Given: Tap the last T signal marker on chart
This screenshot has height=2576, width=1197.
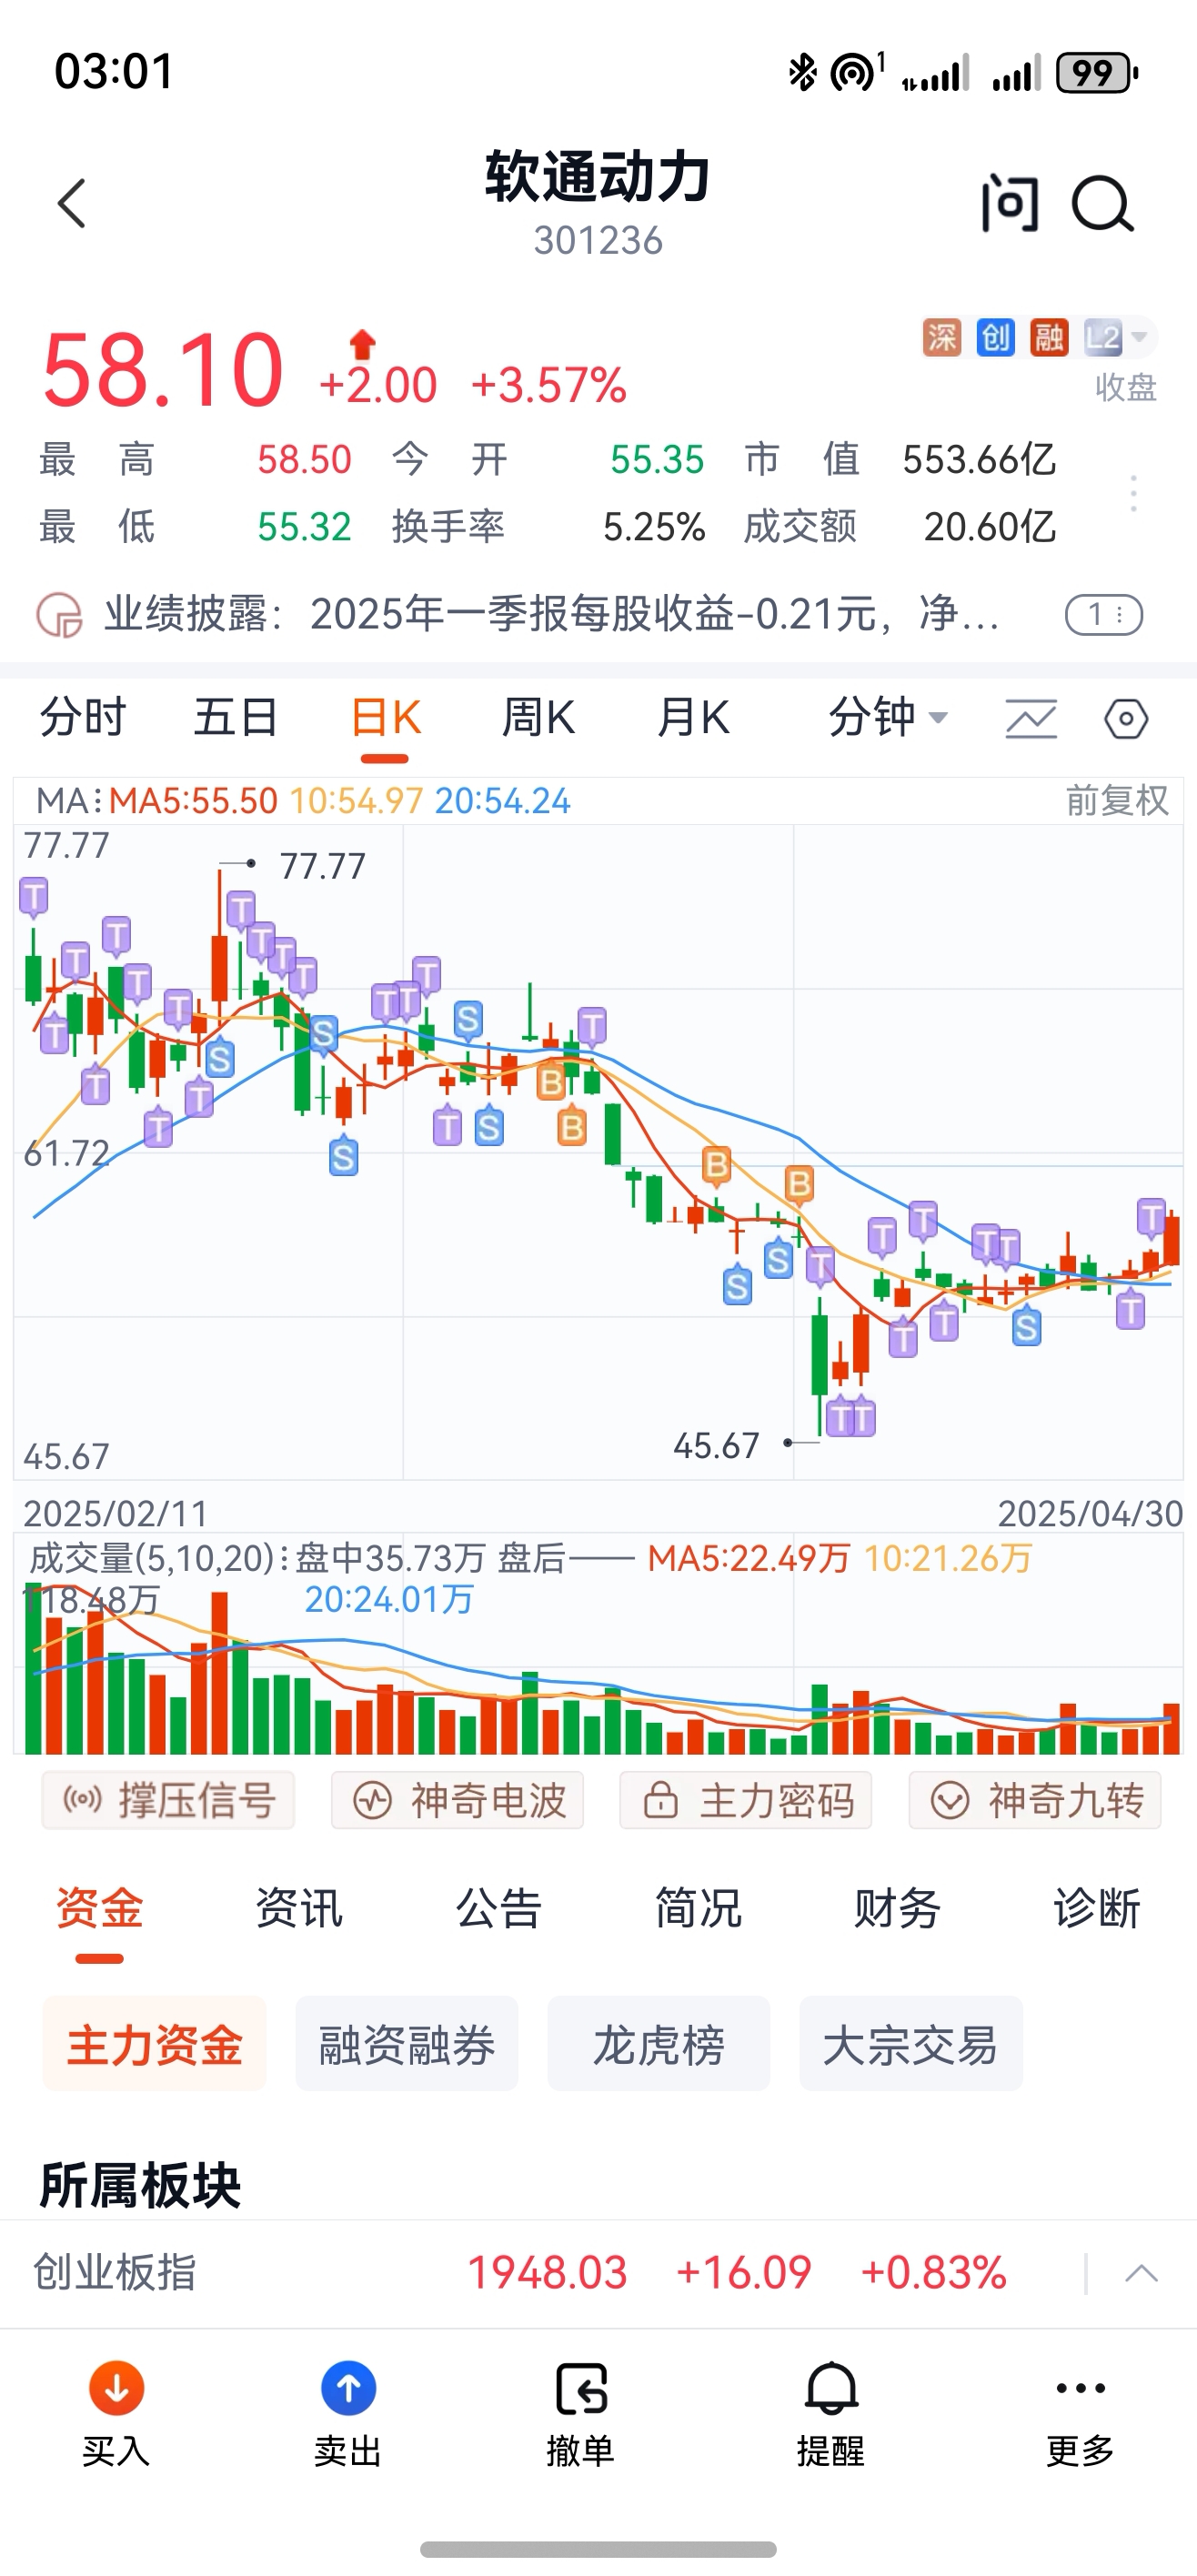Looking at the screenshot, I should pyautogui.click(x=1151, y=1218).
